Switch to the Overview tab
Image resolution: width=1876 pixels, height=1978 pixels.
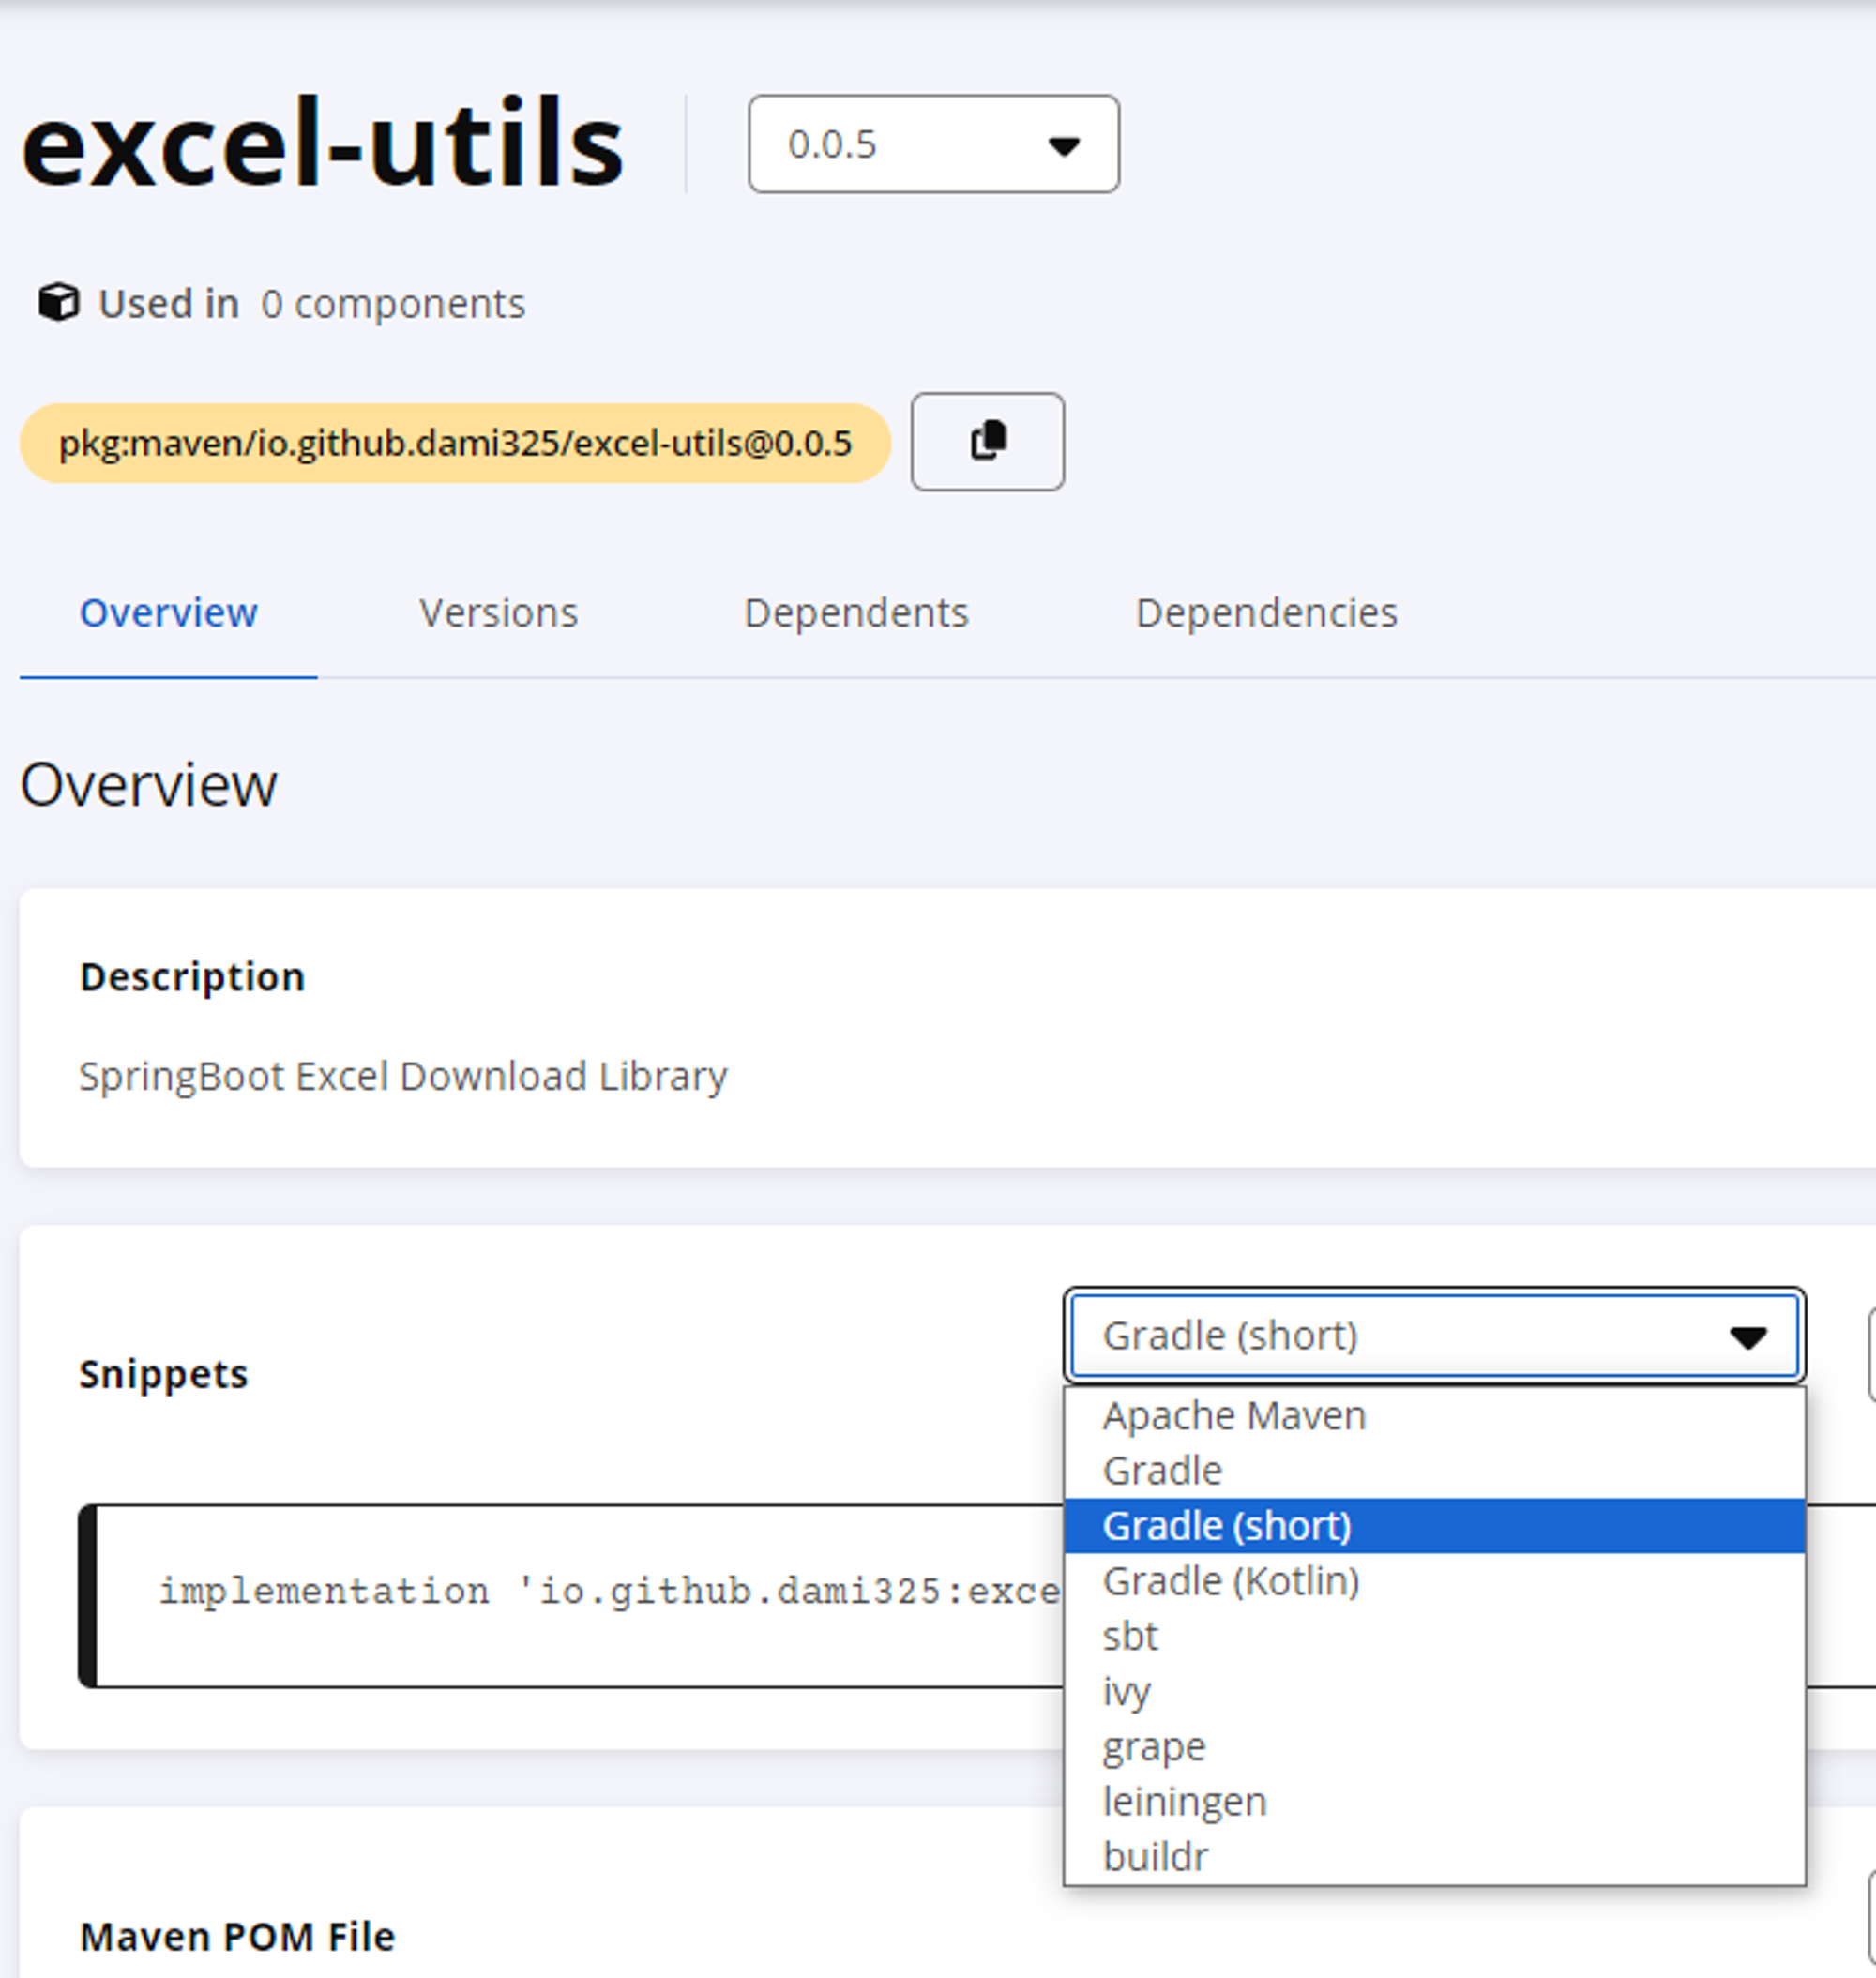click(x=168, y=613)
